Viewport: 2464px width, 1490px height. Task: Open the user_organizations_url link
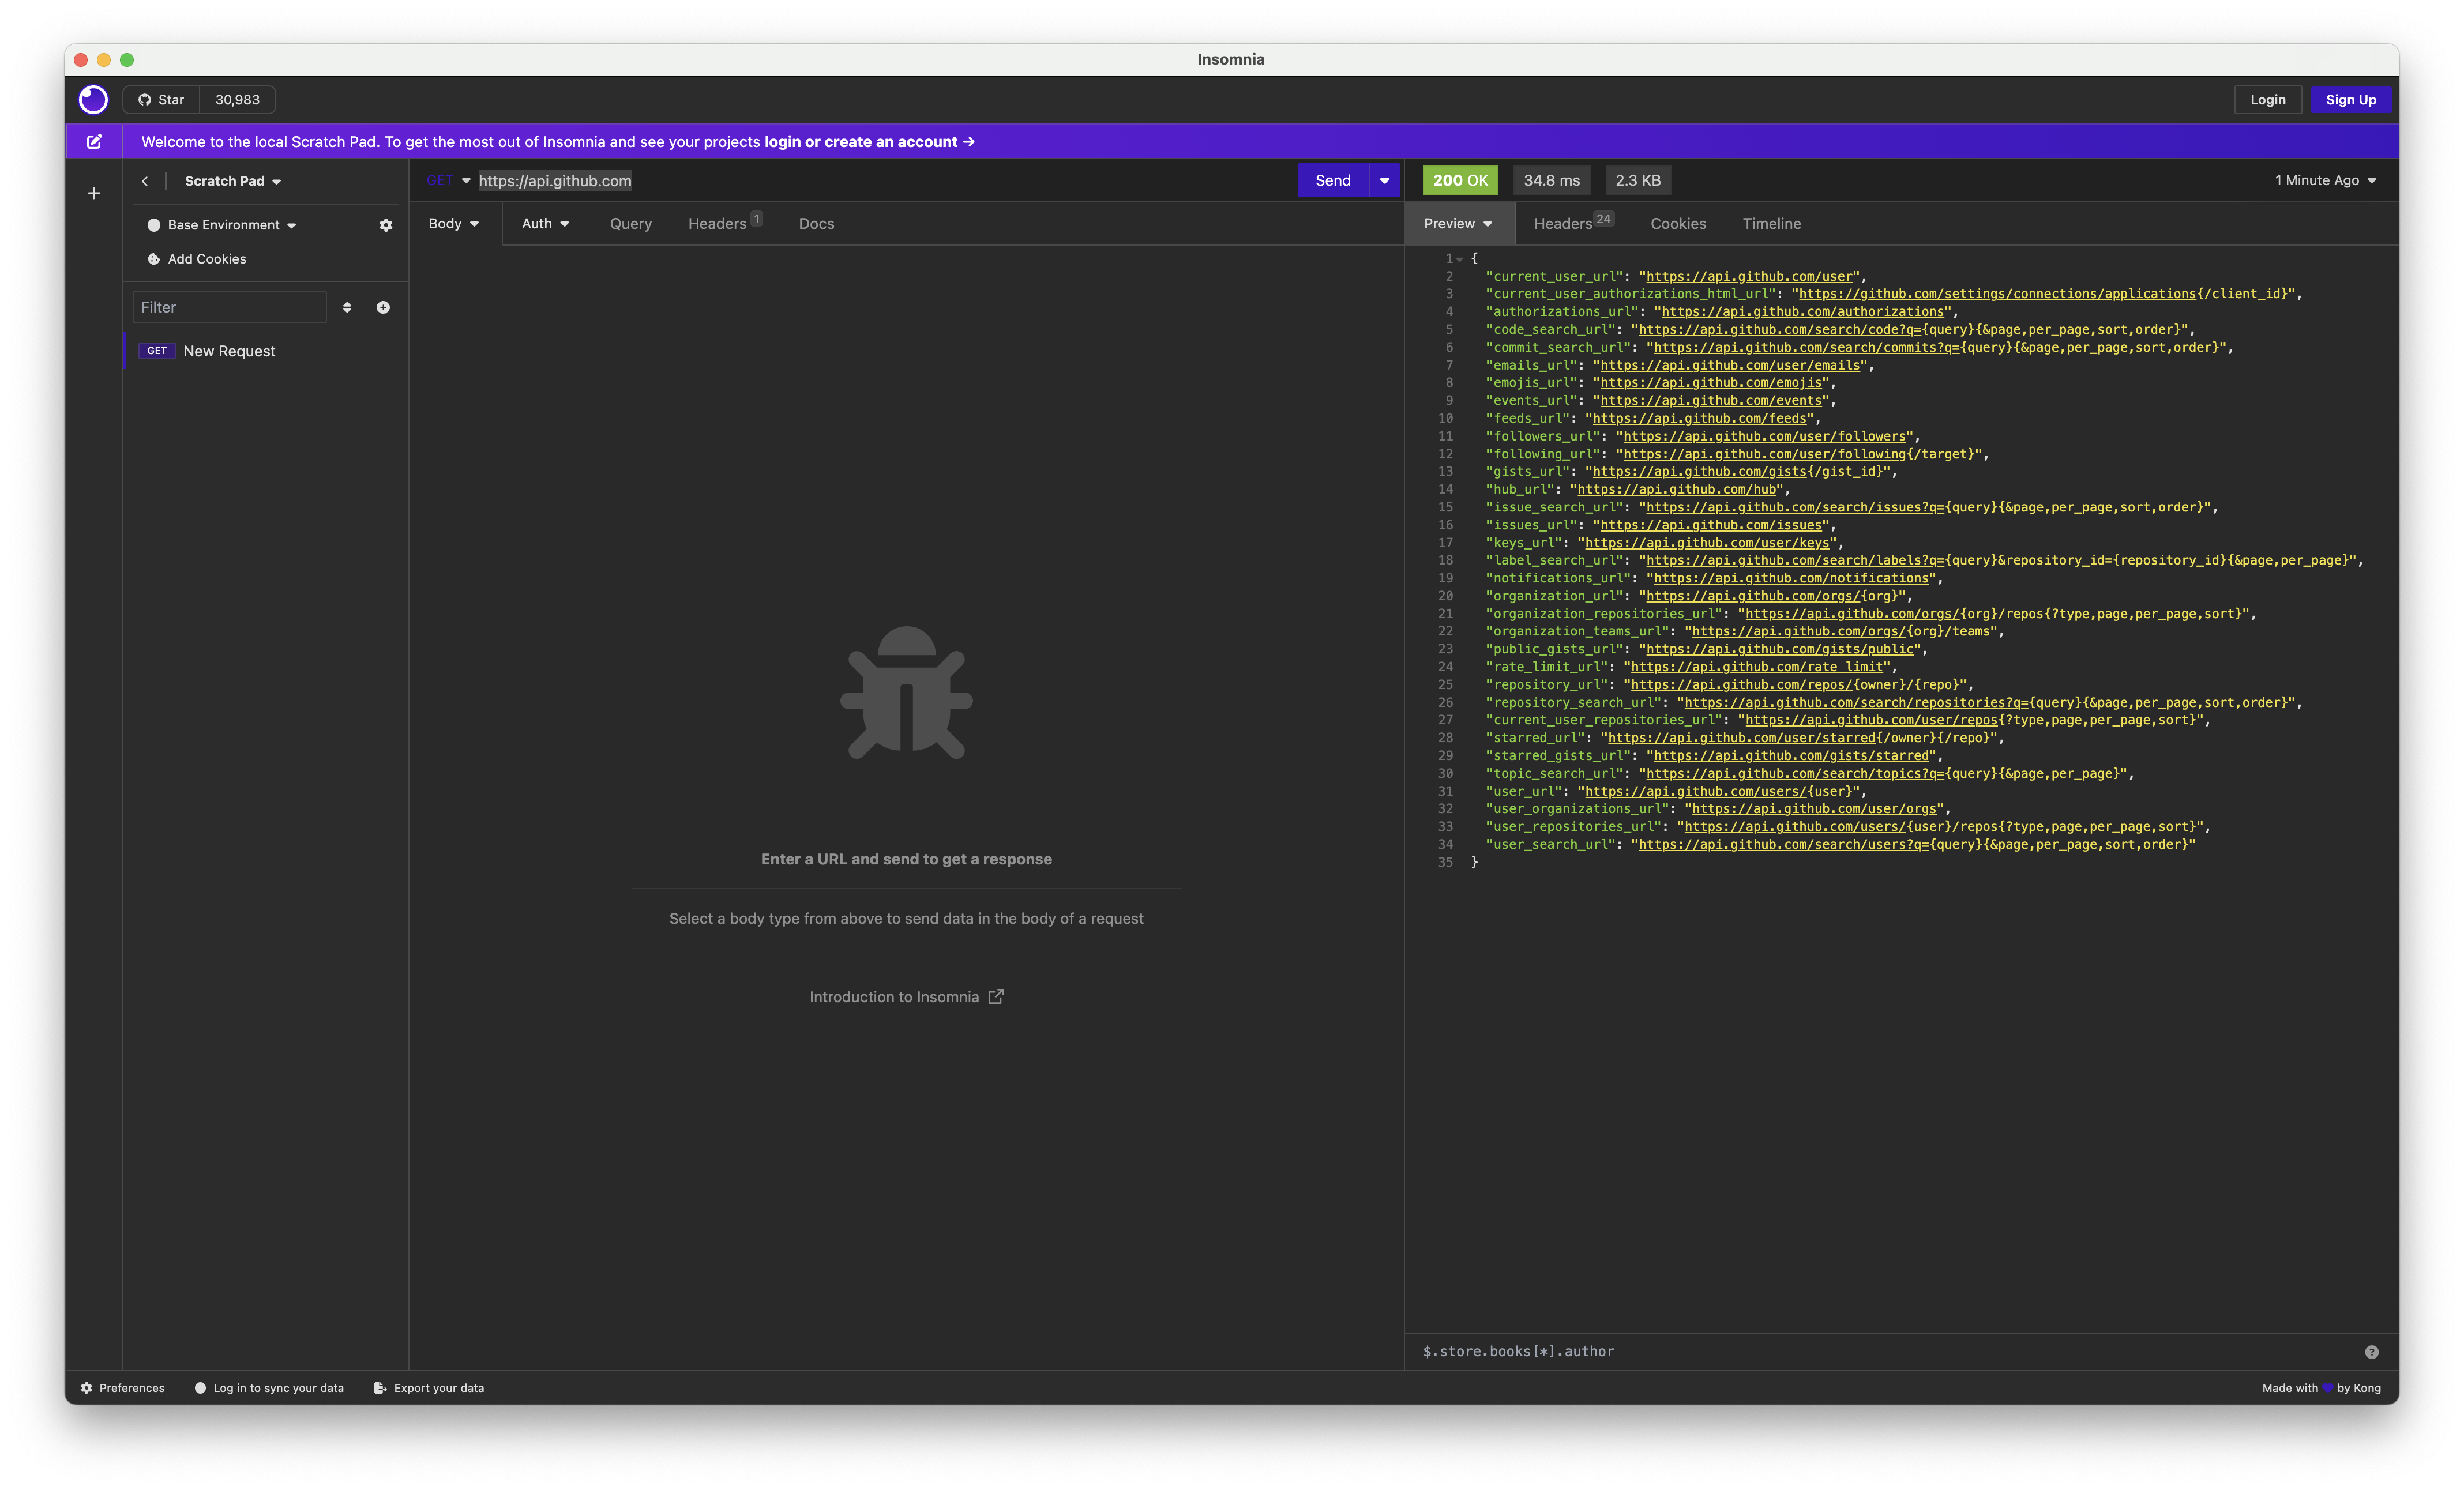[x=1814, y=809]
